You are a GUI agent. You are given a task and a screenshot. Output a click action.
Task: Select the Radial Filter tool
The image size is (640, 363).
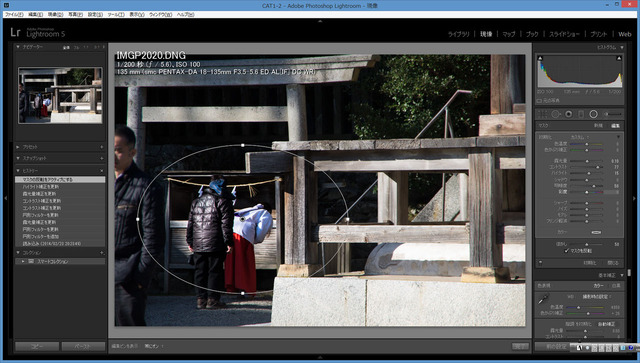593,114
